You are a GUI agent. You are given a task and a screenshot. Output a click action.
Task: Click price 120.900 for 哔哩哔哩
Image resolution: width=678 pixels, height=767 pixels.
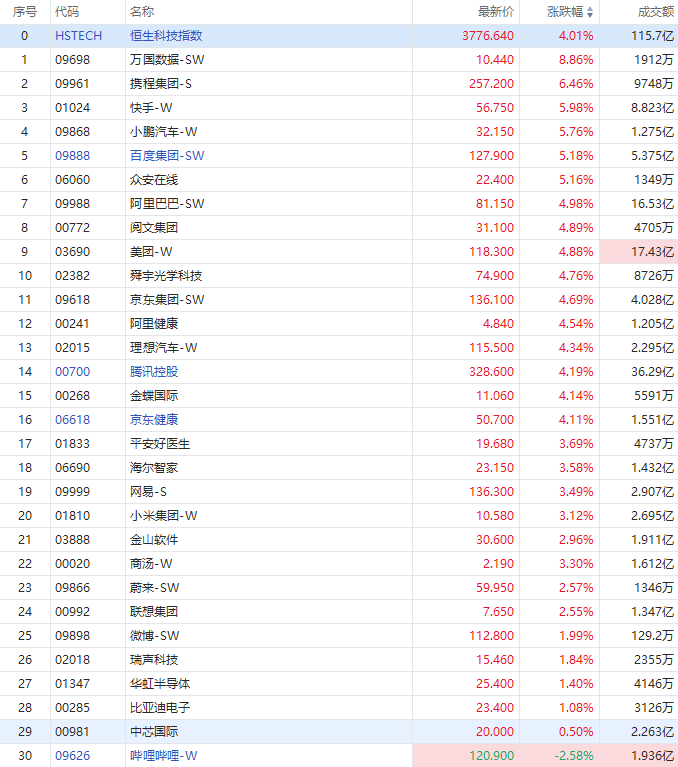point(492,756)
